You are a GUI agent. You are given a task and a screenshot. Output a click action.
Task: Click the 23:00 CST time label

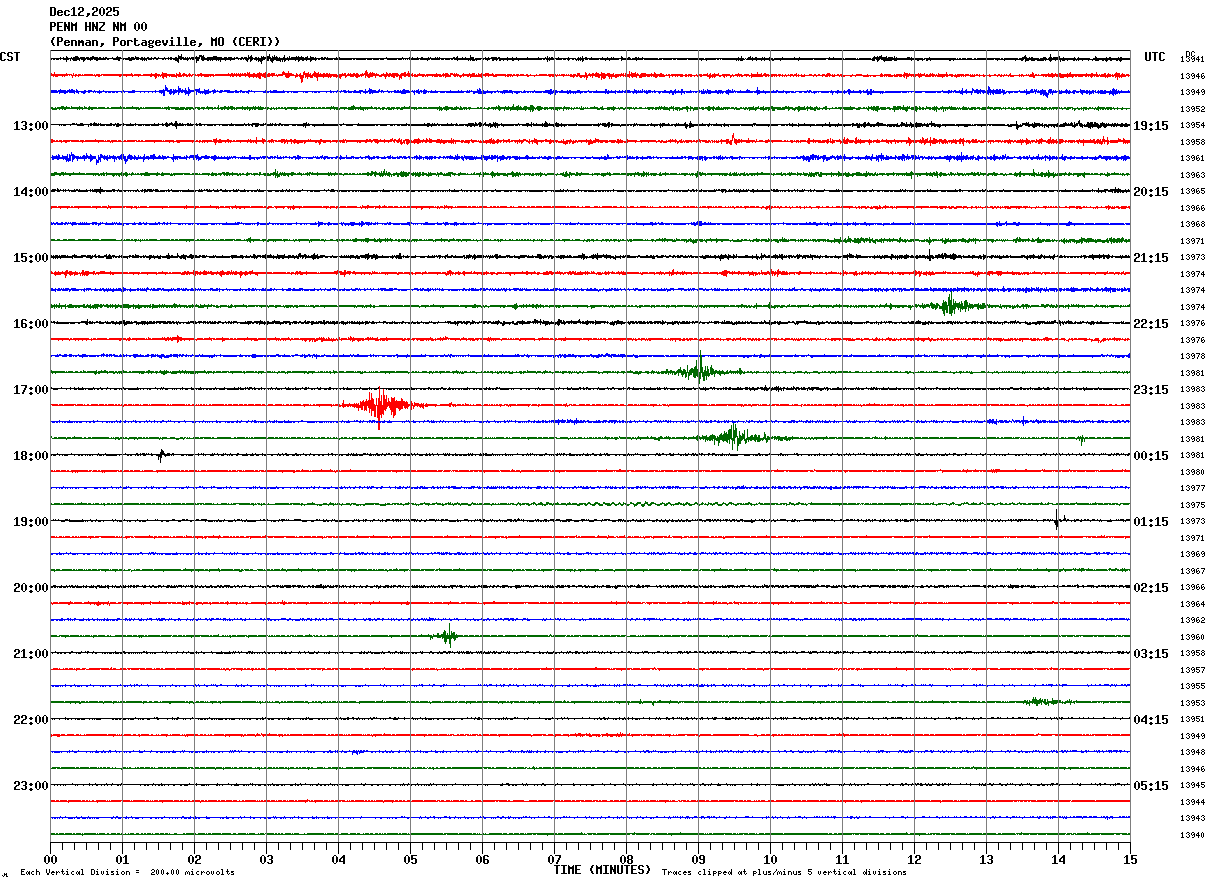(31, 786)
